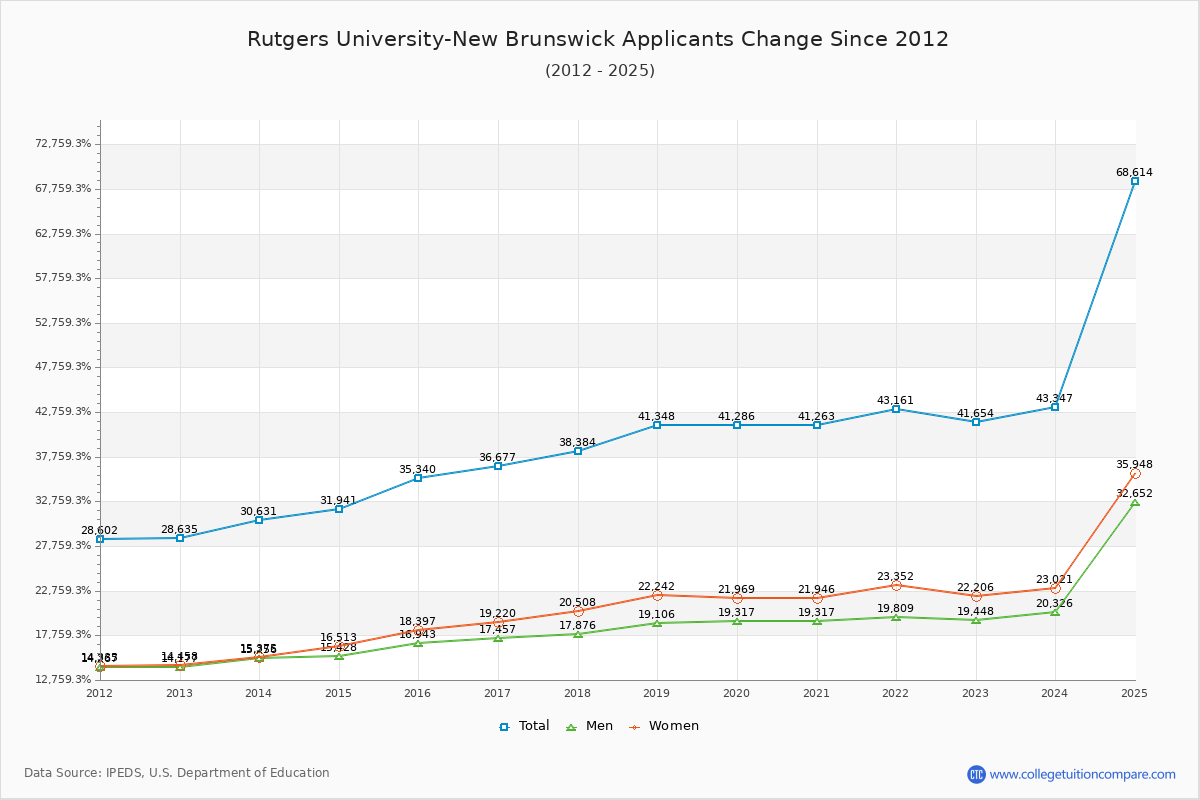Click the 2025 Total data point 68,614
The height and width of the screenshot is (800, 1200).
click(x=1134, y=181)
